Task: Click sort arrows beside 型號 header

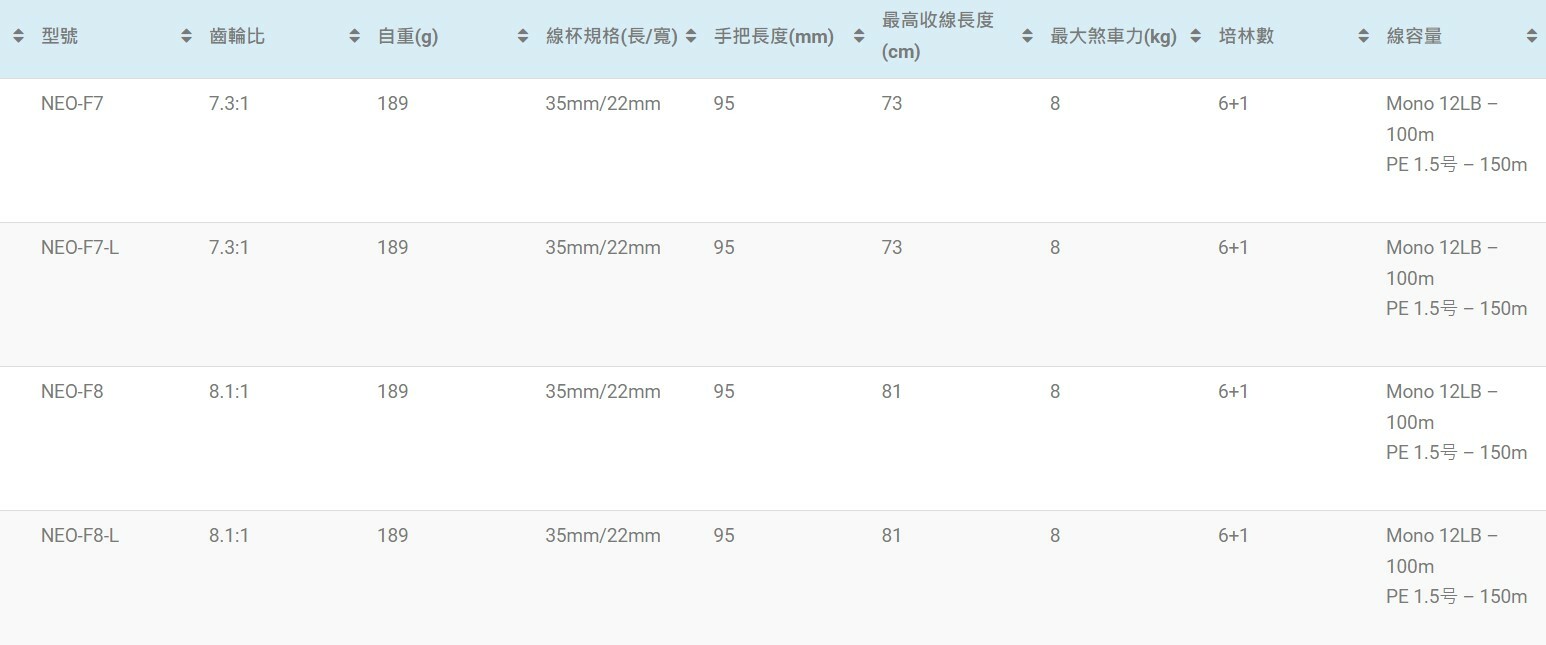Action: click(186, 37)
